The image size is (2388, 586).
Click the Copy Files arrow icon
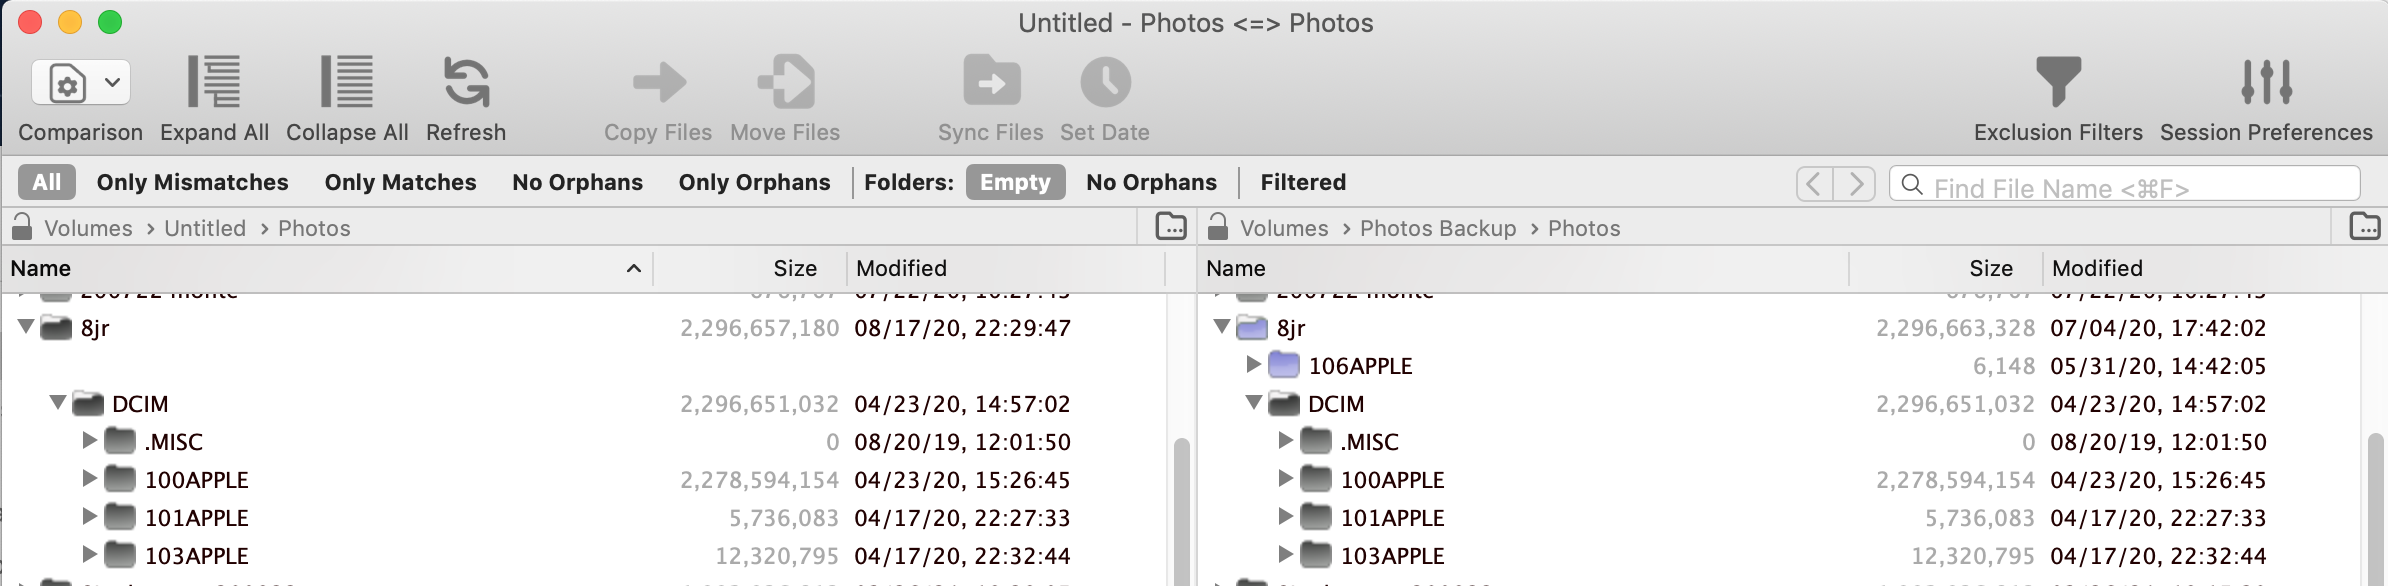[x=659, y=82]
